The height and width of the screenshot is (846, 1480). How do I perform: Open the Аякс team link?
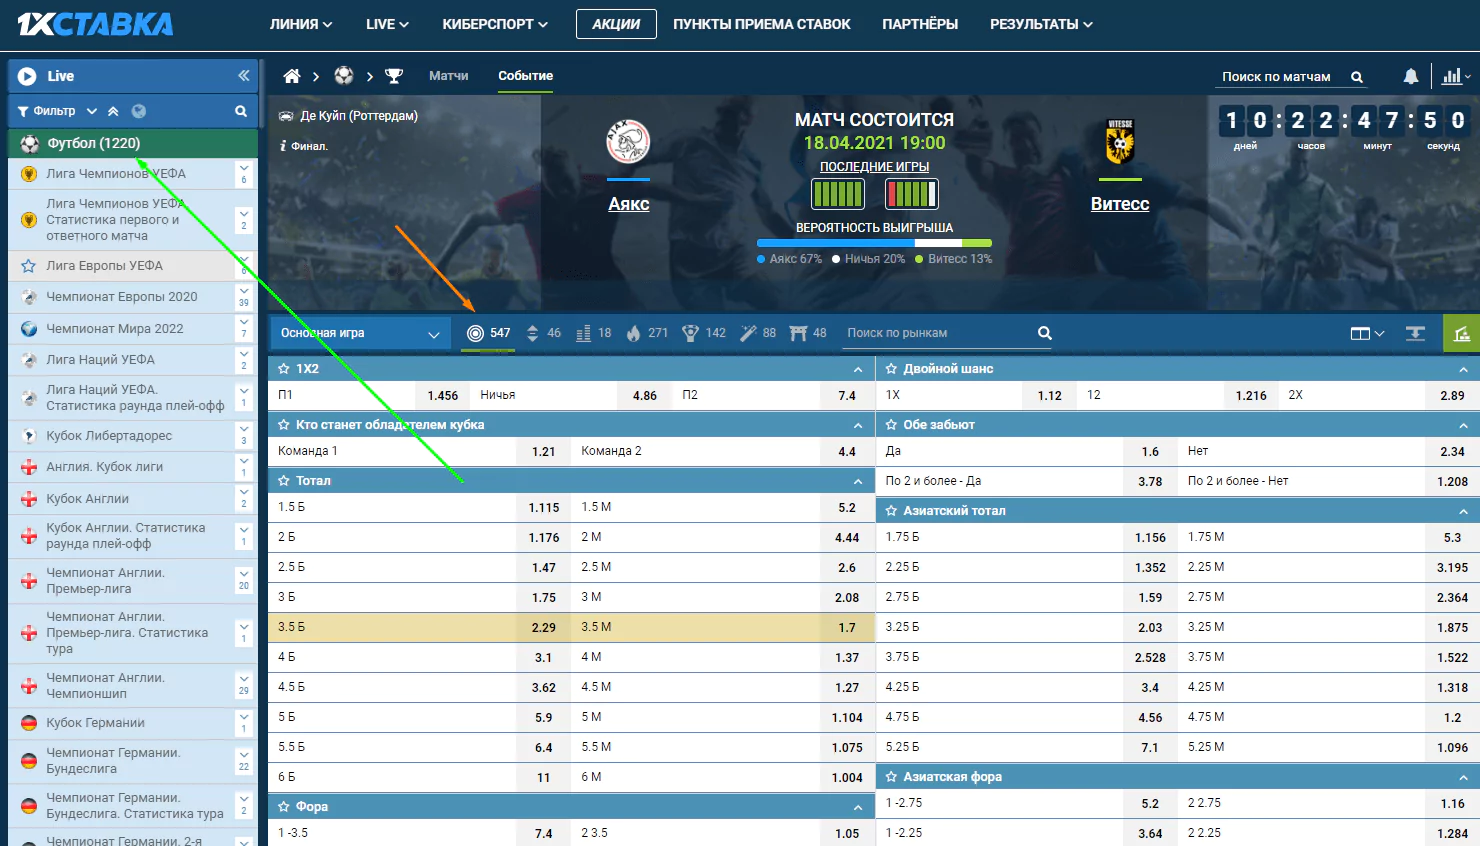point(629,204)
